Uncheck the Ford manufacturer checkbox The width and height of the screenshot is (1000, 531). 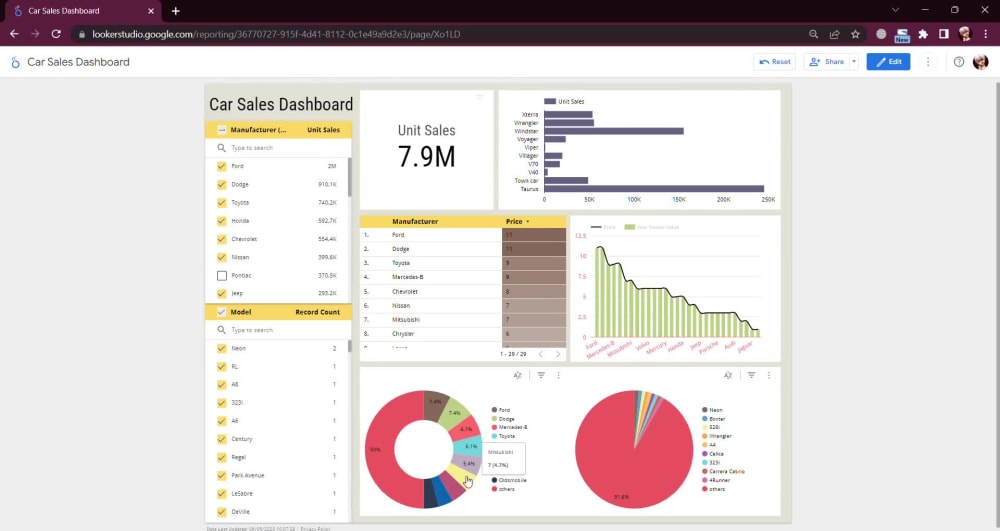coord(221,166)
